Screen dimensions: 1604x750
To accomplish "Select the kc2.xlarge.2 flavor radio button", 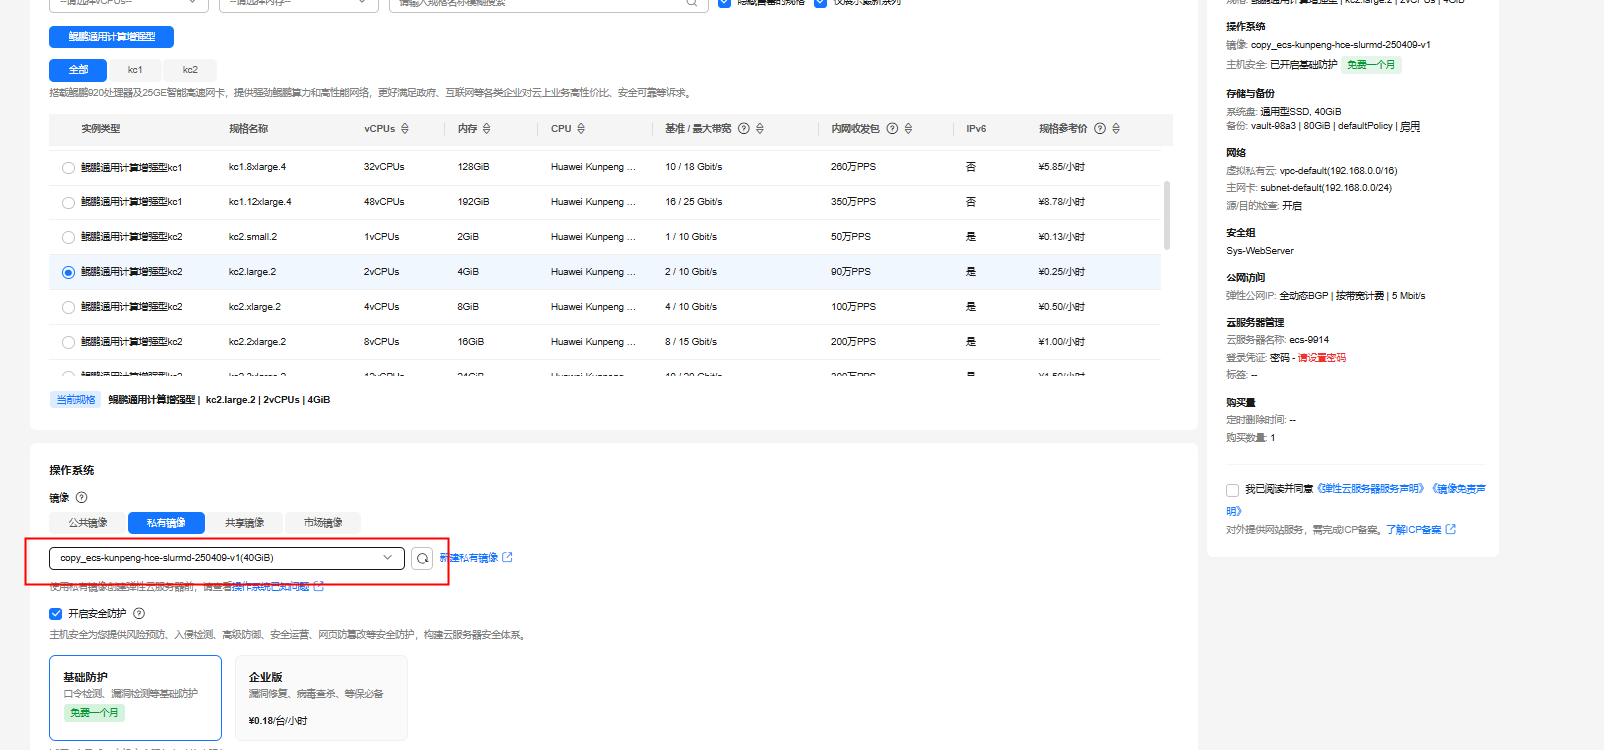I will pyautogui.click(x=68, y=308).
